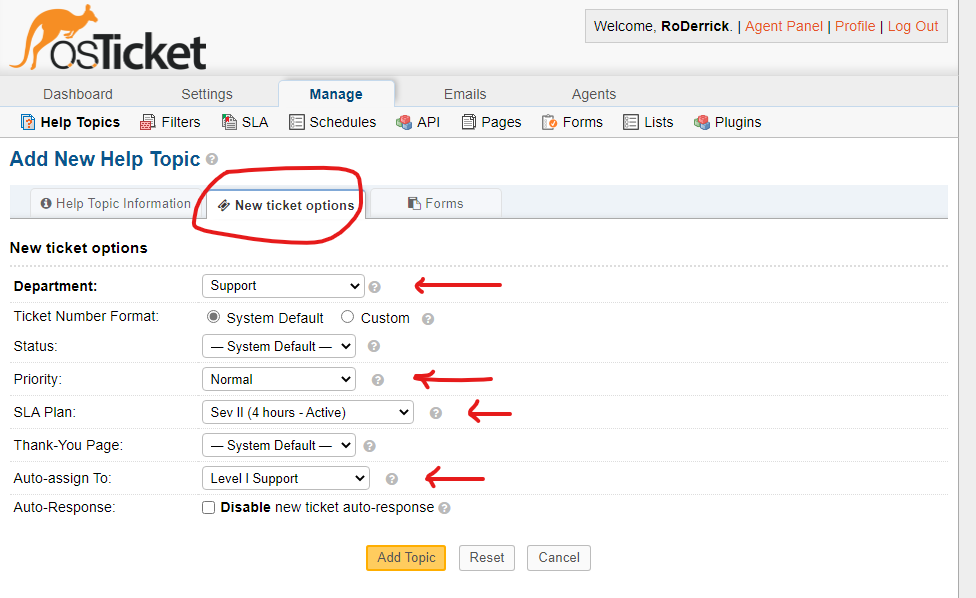Click the Cancel button
The image size is (976, 598).
(559, 558)
